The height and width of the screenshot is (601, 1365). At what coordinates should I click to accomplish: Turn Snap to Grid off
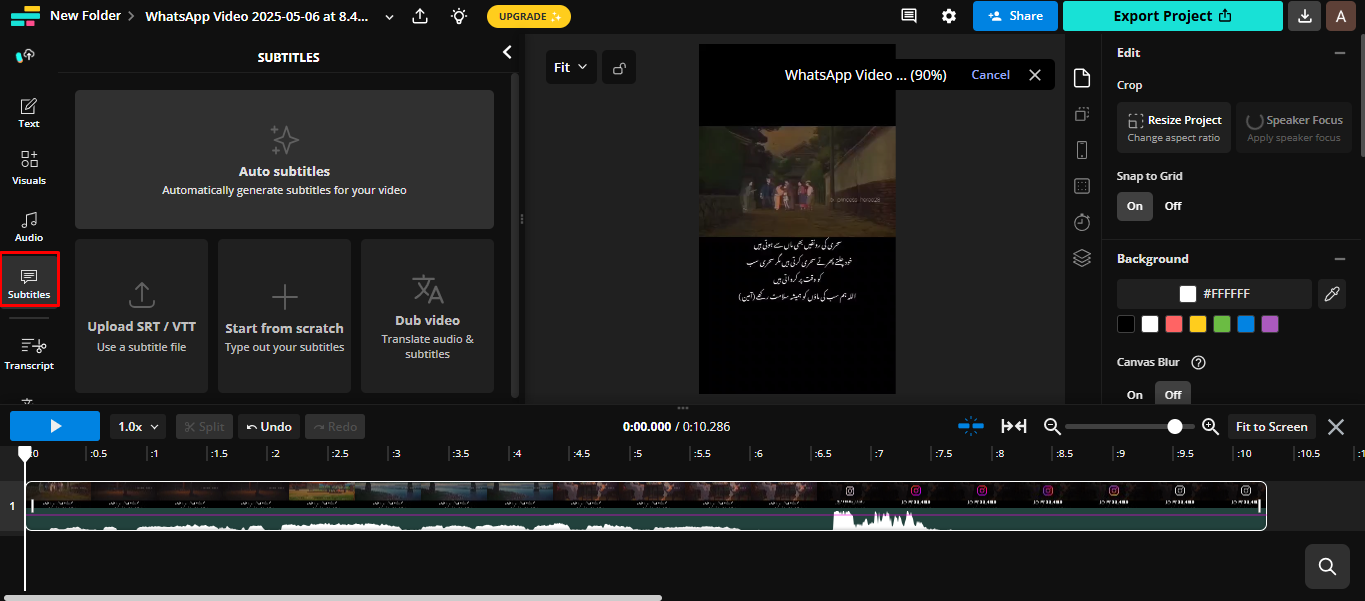(1172, 206)
